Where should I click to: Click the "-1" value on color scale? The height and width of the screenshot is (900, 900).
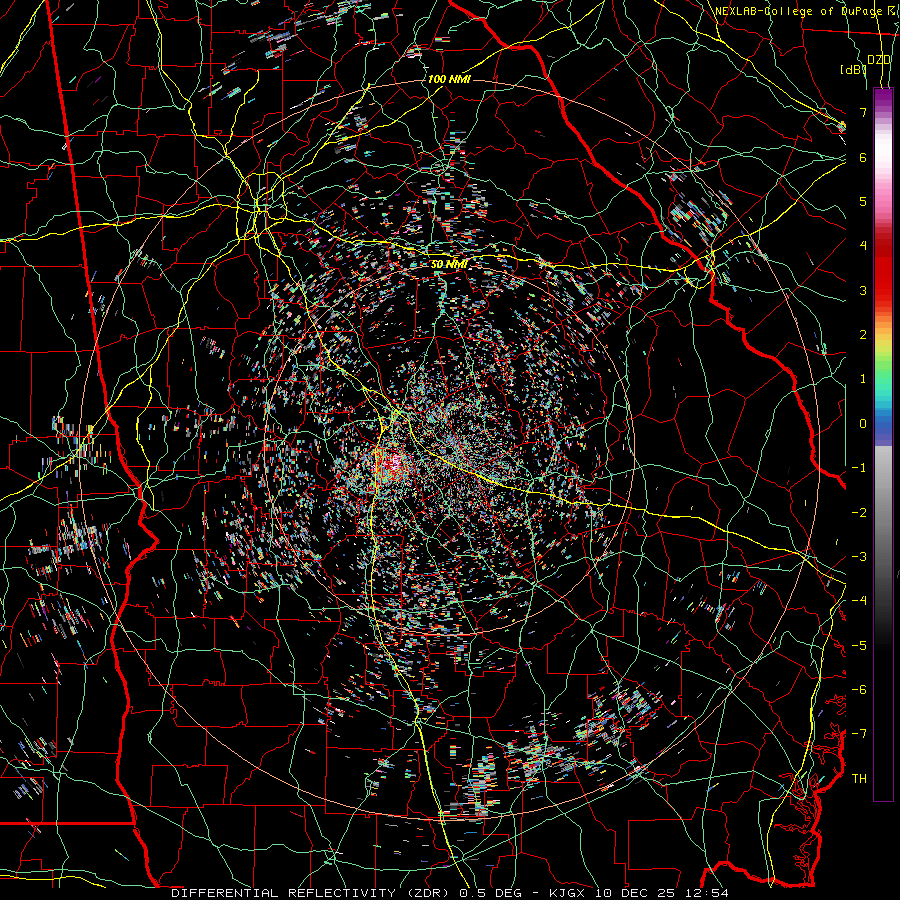[859, 468]
